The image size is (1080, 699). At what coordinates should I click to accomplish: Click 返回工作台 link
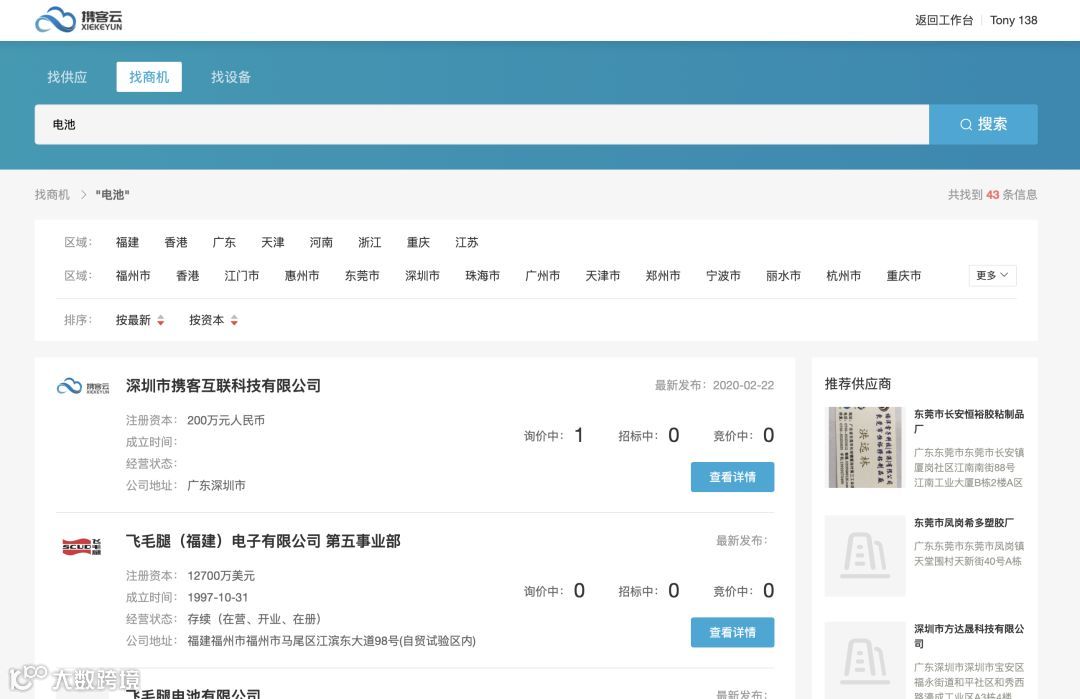tap(944, 20)
